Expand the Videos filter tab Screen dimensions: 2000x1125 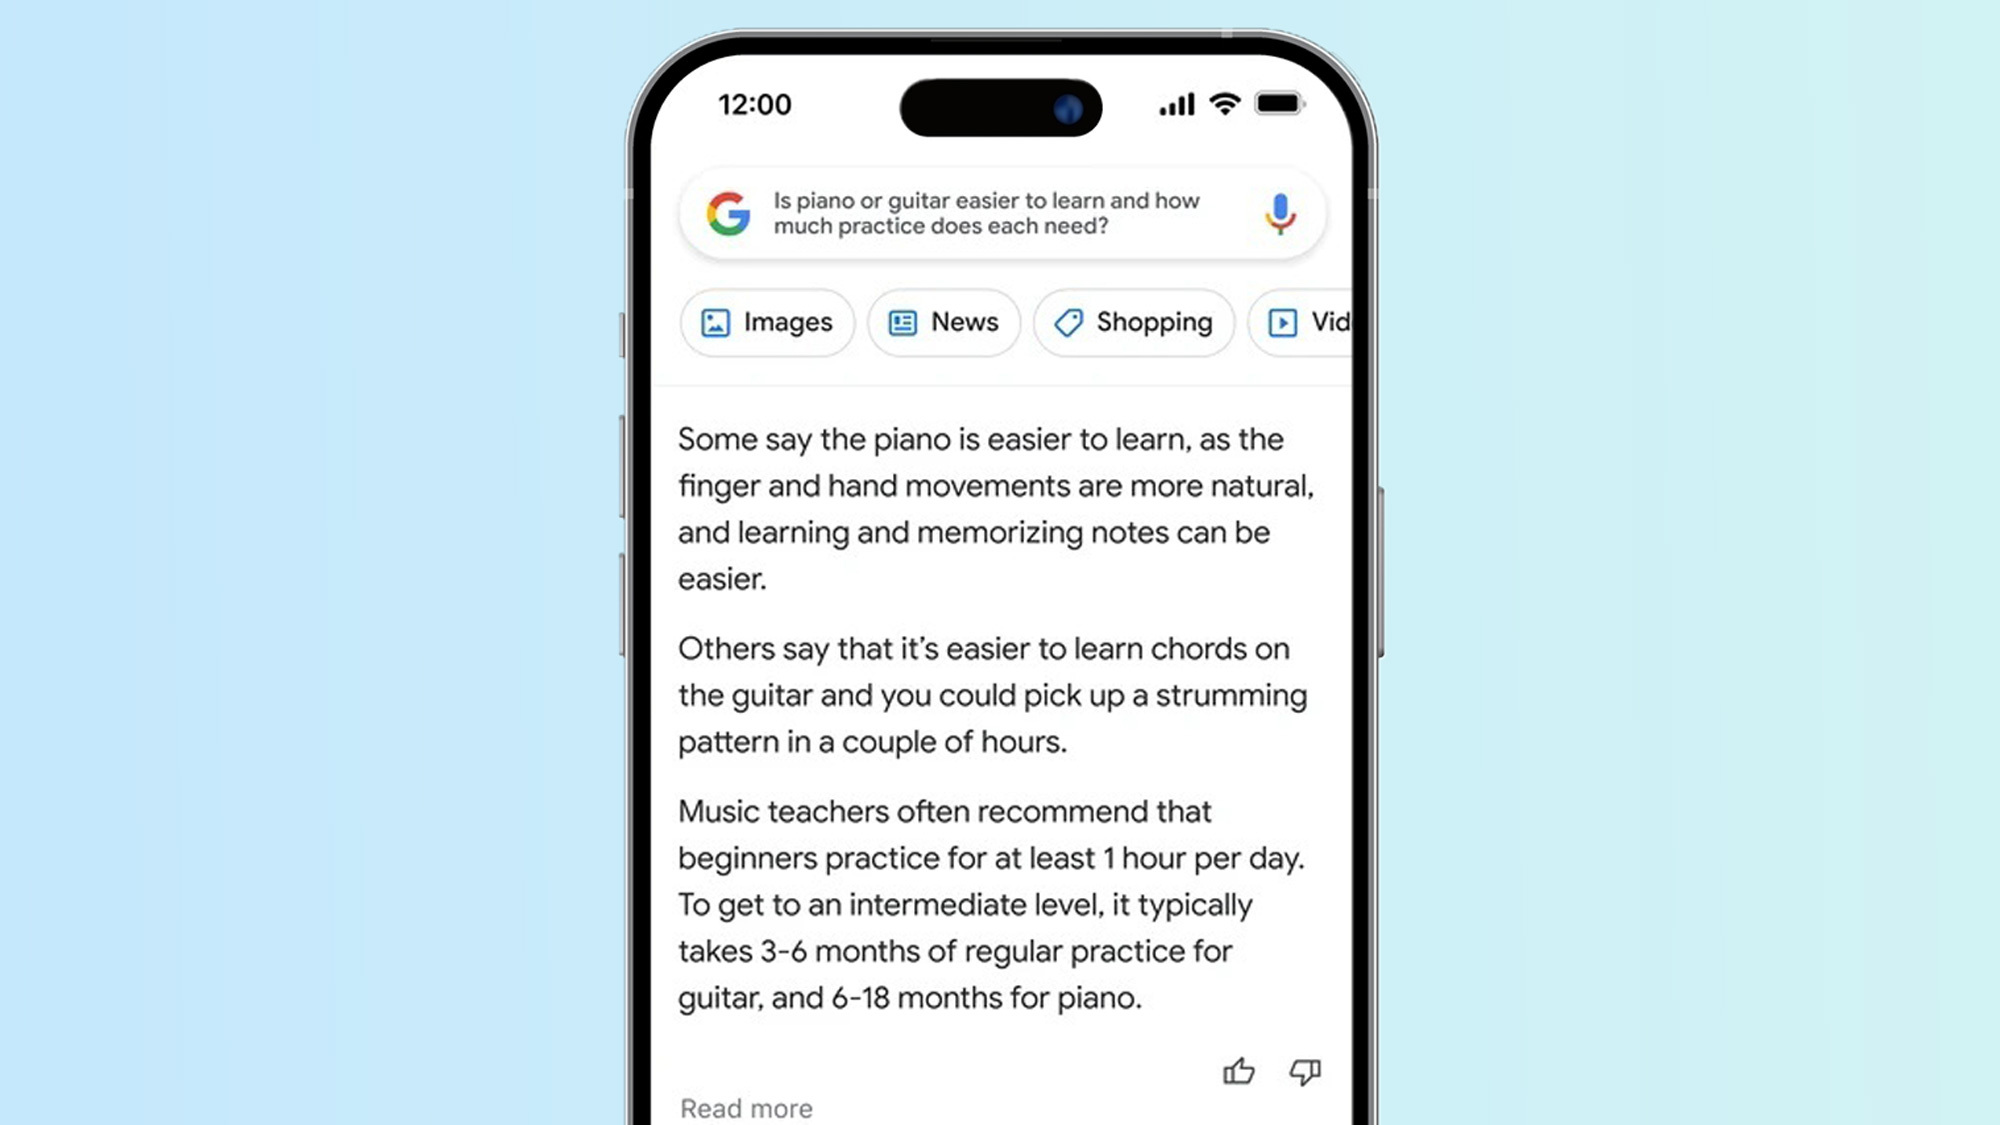pos(1313,321)
